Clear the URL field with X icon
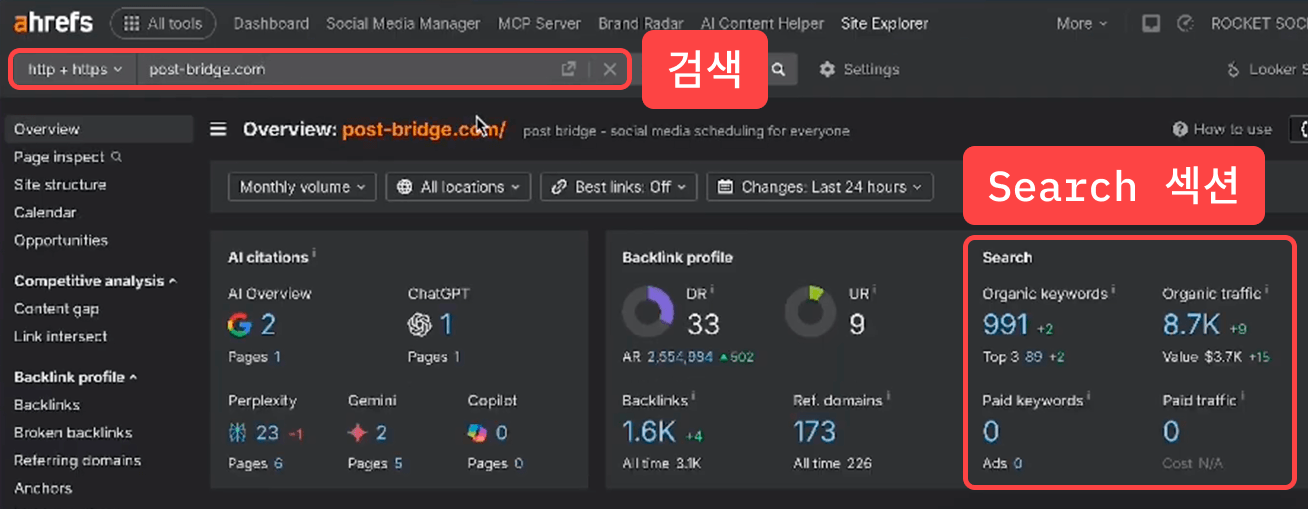The height and width of the screenshot is (509, 1308). 609,69
